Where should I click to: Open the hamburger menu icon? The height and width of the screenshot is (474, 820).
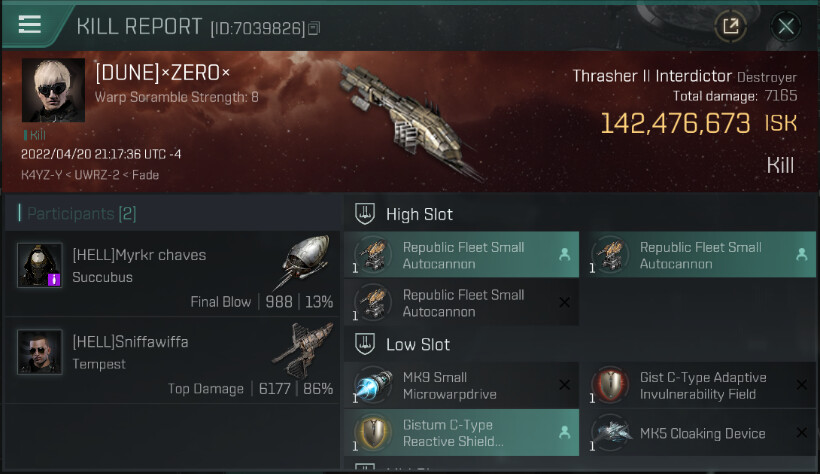[29, 24]
